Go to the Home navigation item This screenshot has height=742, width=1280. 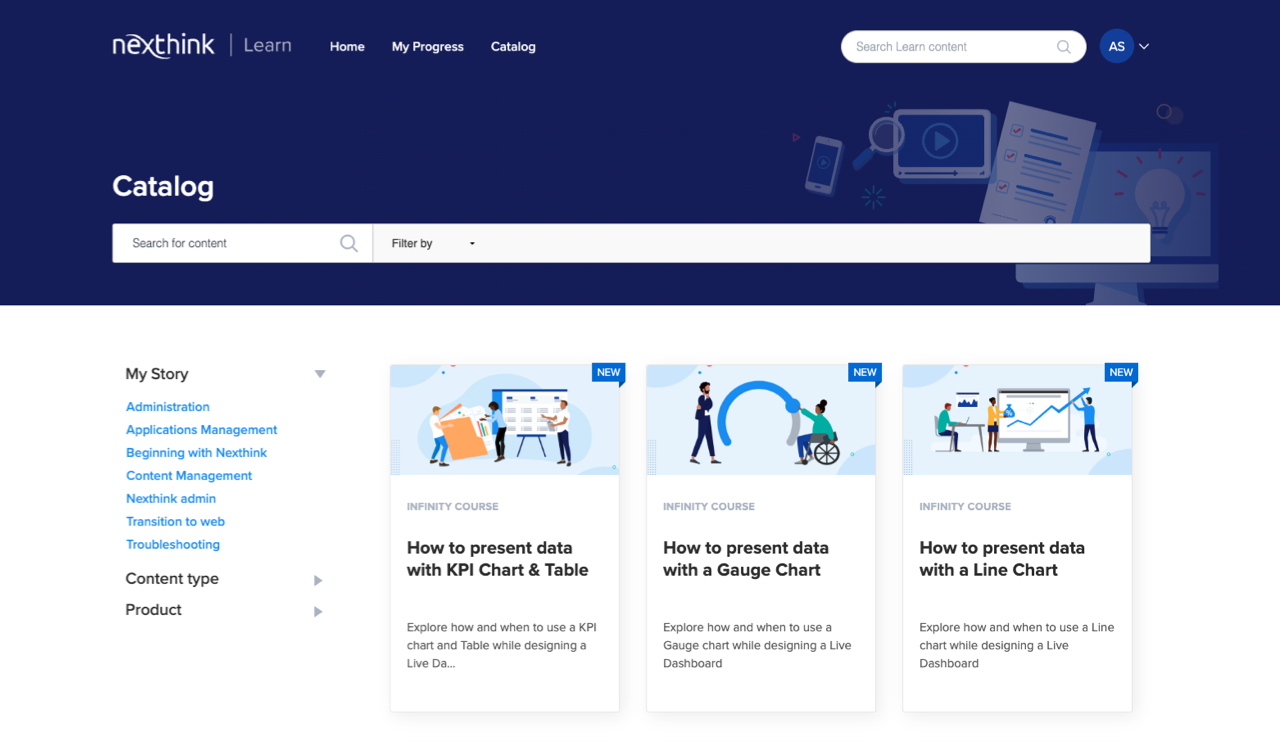(x=347, y=46)
